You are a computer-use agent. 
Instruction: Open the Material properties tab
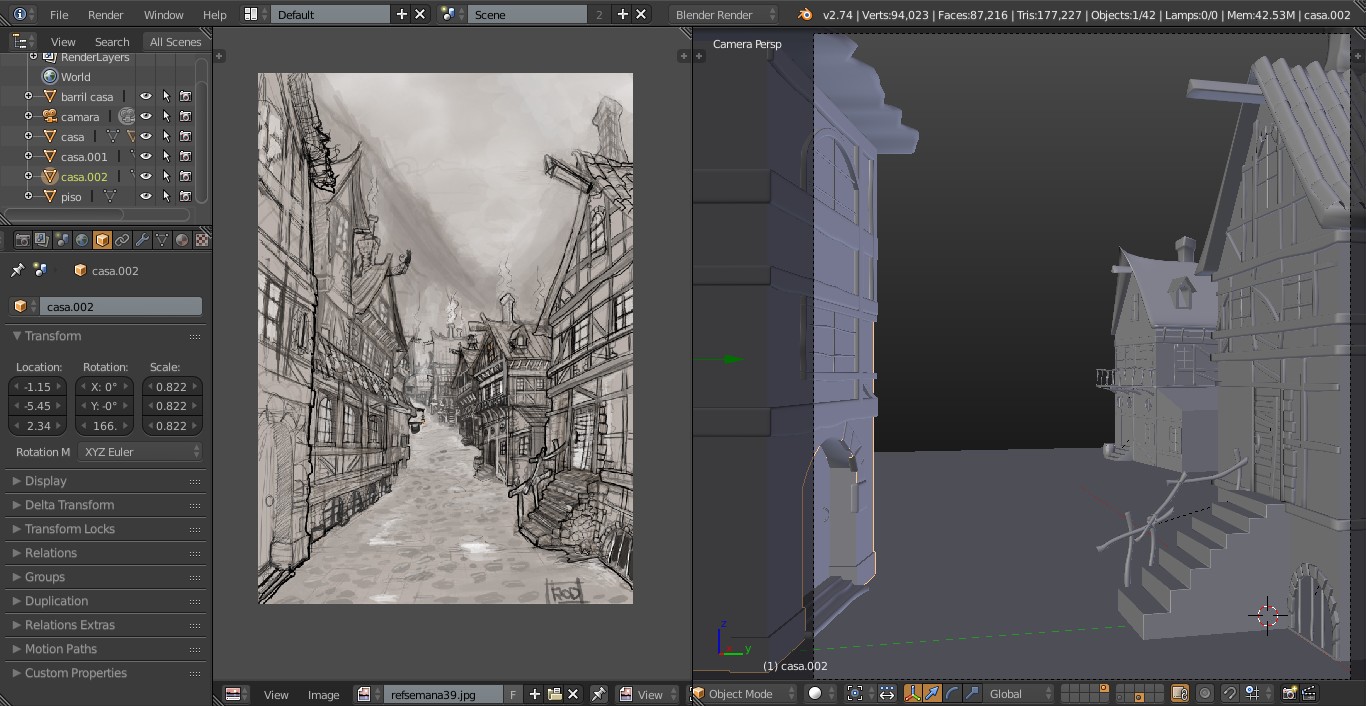point(182,240)
